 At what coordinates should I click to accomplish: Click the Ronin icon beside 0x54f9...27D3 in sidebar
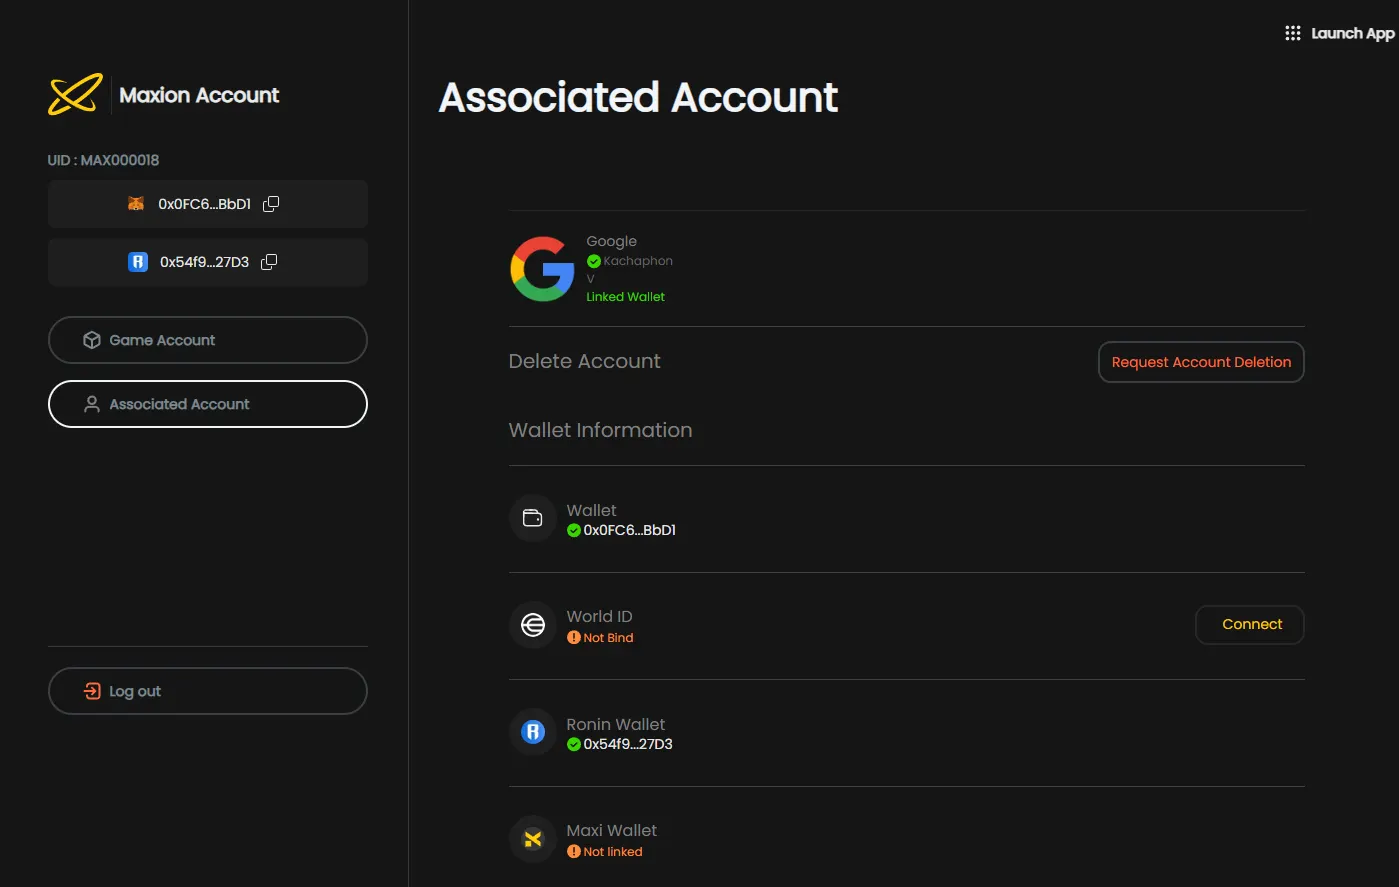[x=138, y=262]
